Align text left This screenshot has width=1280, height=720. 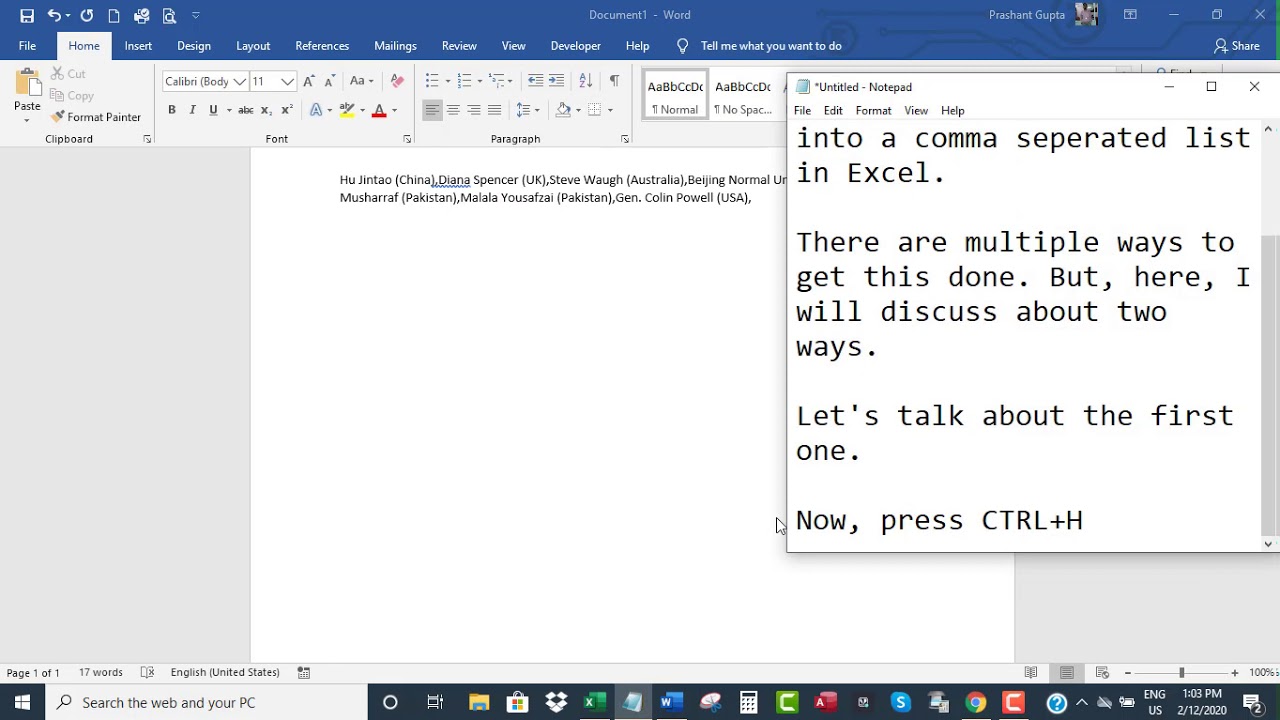(432, 110)
